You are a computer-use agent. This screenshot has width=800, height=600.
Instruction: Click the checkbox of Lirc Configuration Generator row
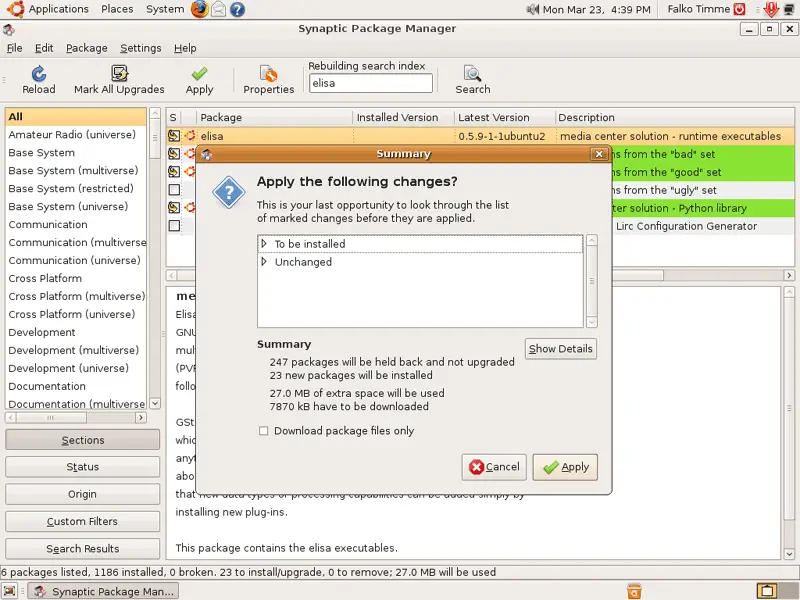pos(174,226)
